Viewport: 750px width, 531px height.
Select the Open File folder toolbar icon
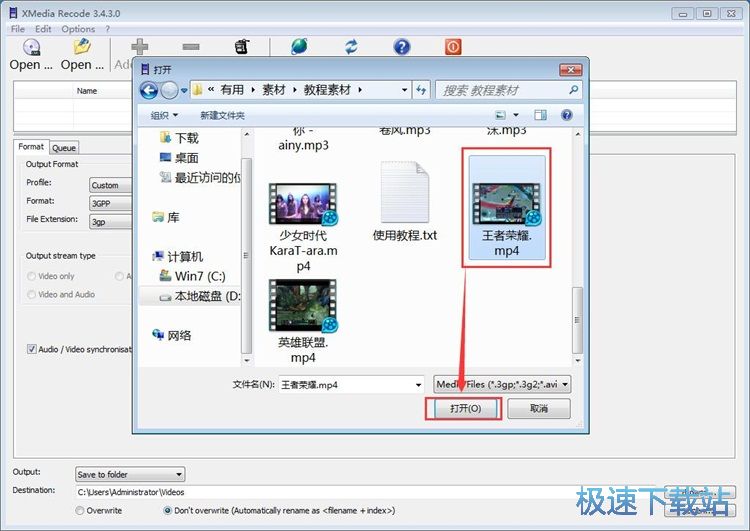82,47
